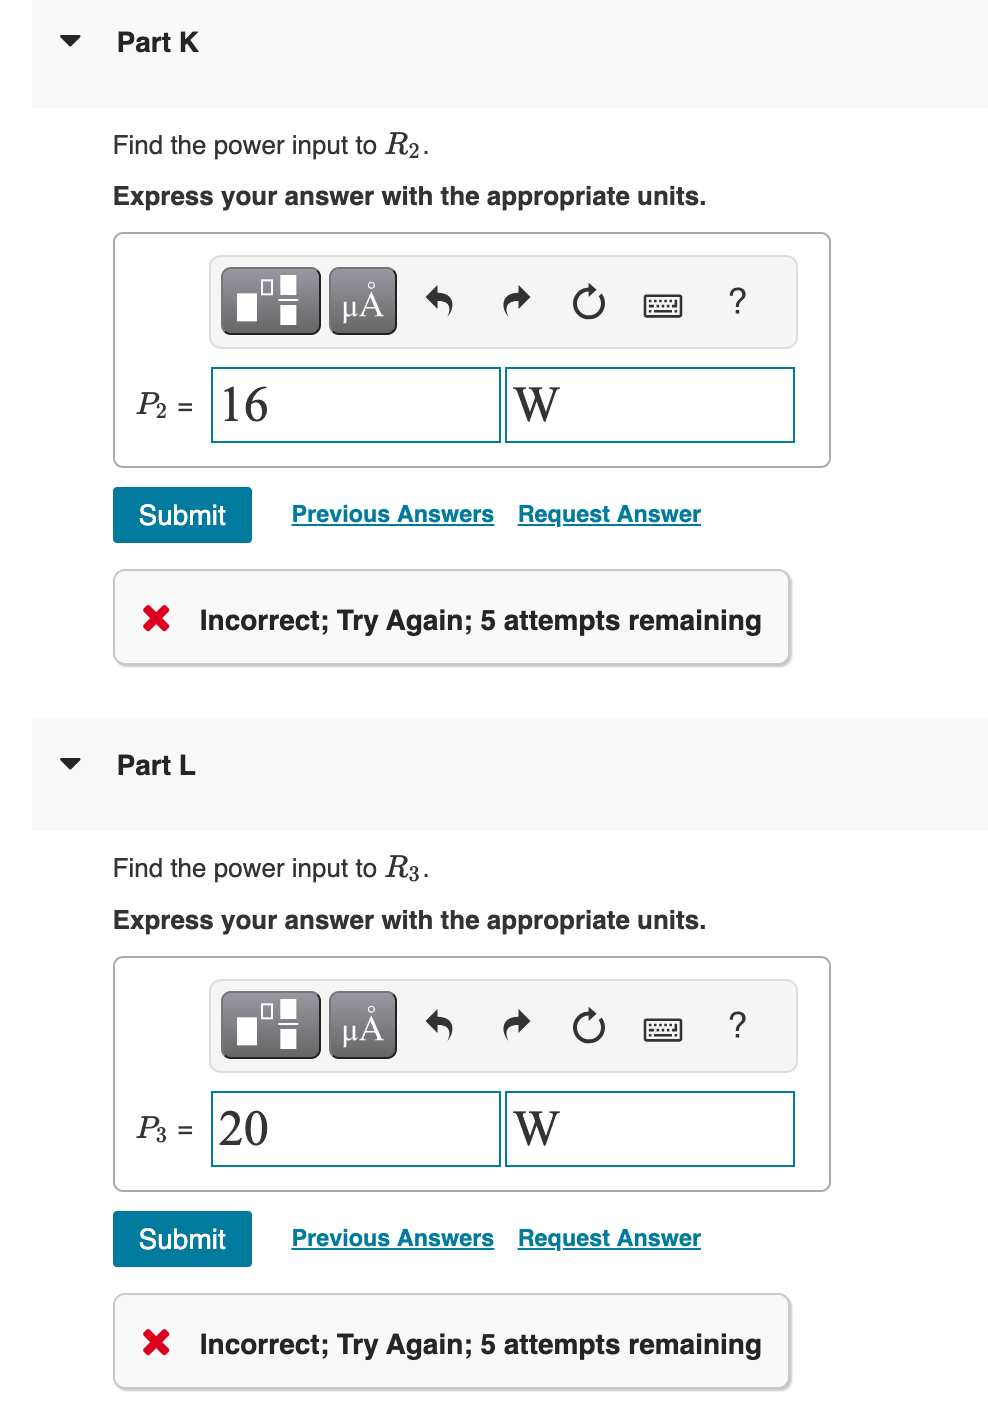988x1416 pixels.
Task: Select the units (μÅ) button in Part K
Action: [x=362, y=300]
